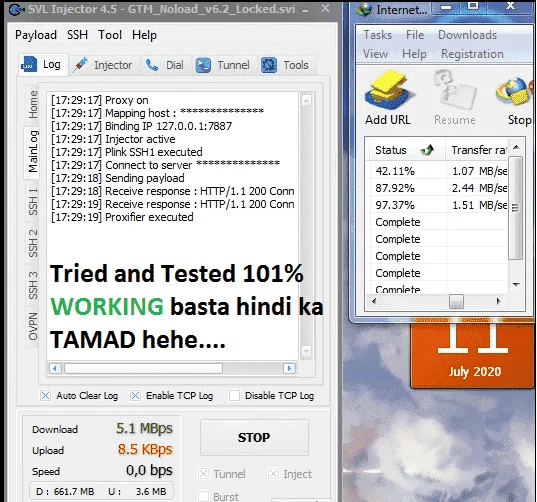
Task: Click the Transfer rate column header
Action: [477, 150]
